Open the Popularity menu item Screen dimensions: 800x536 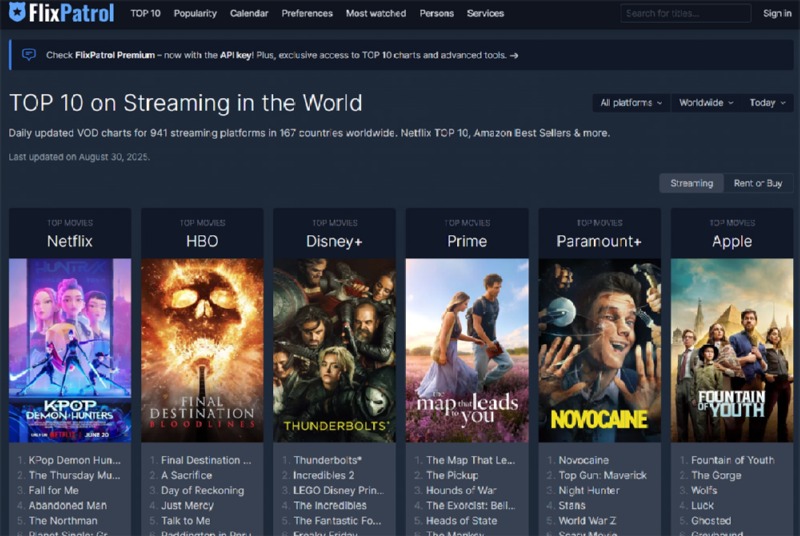[195, 13]
